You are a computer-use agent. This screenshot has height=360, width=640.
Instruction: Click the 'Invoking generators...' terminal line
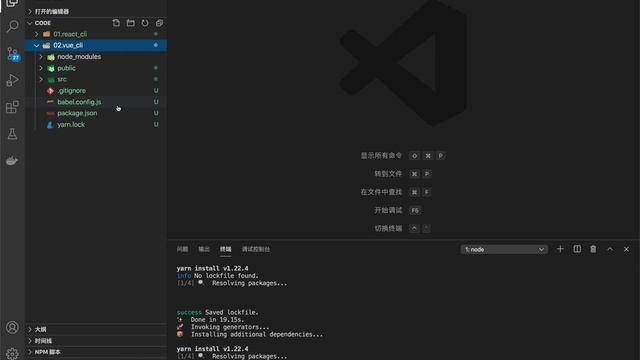223,327
